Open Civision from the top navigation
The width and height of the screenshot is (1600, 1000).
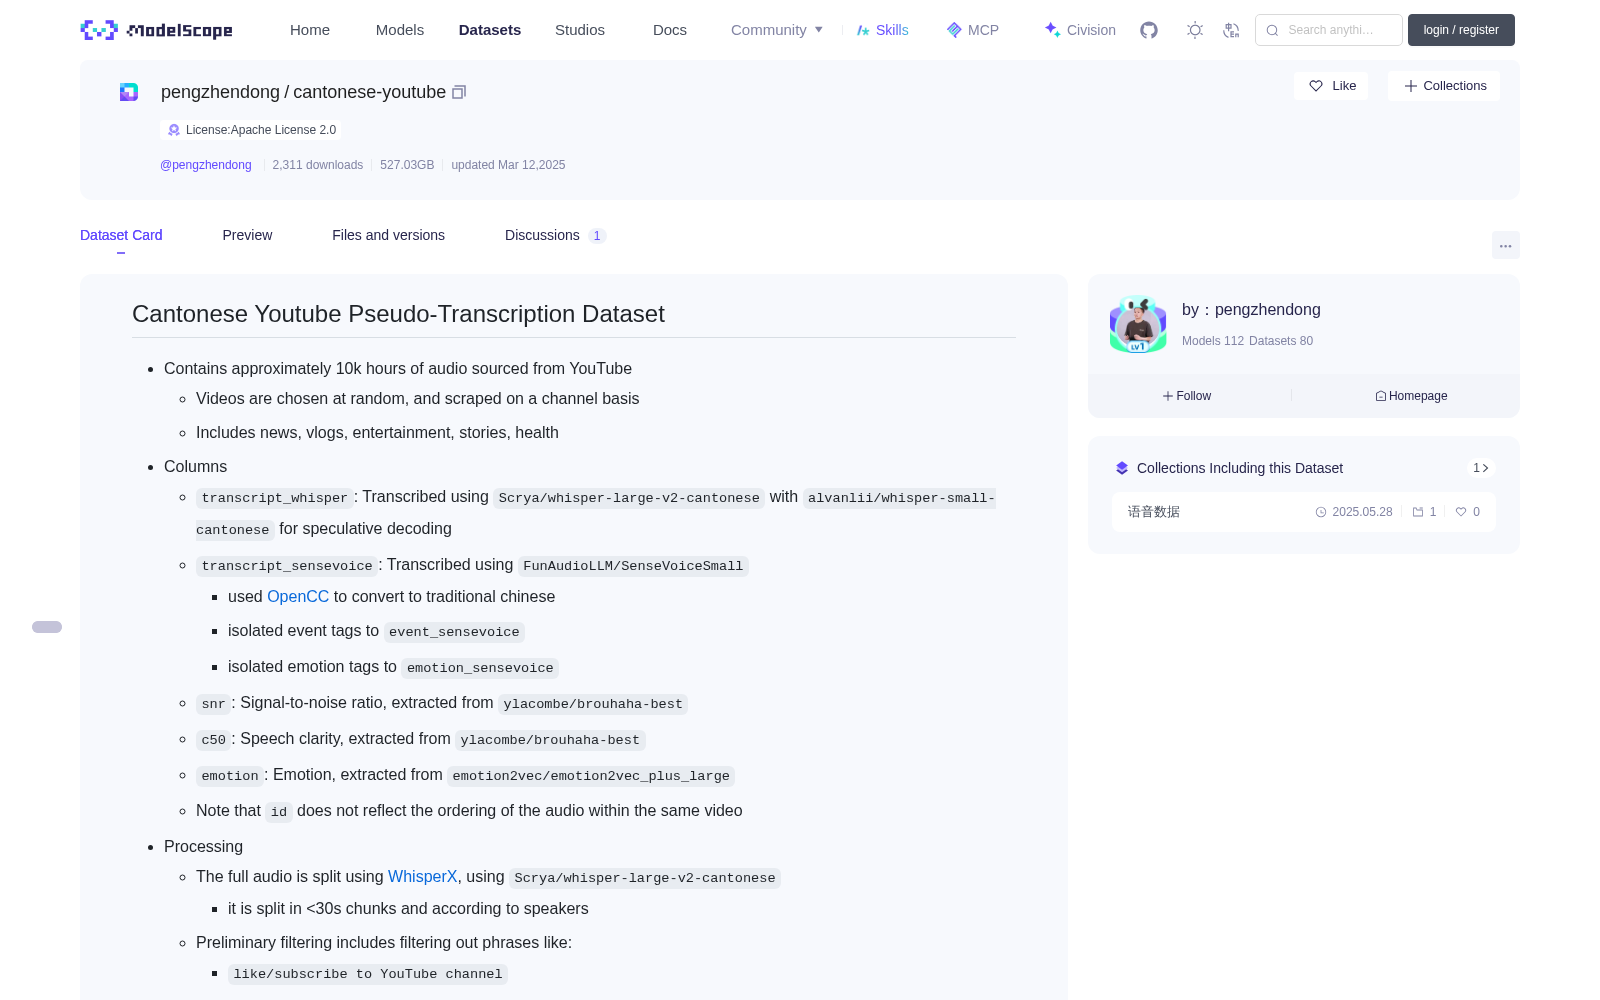[x=1080, y=30]
